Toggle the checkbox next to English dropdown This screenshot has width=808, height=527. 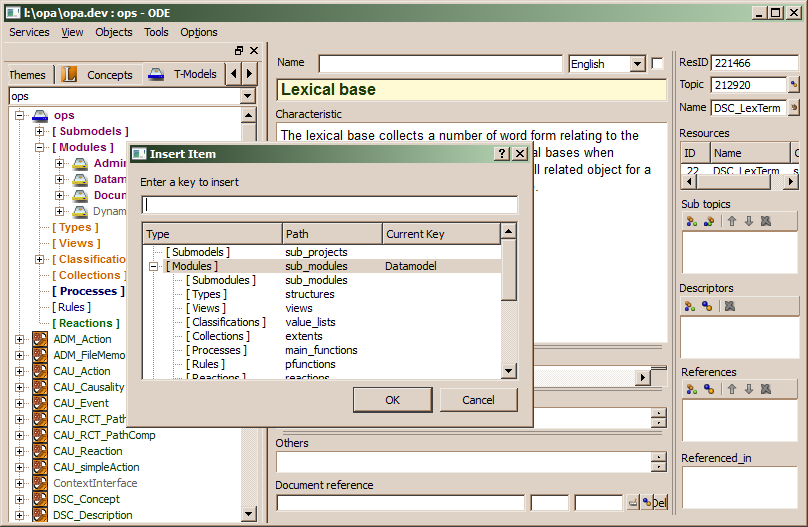coord(657,63)
